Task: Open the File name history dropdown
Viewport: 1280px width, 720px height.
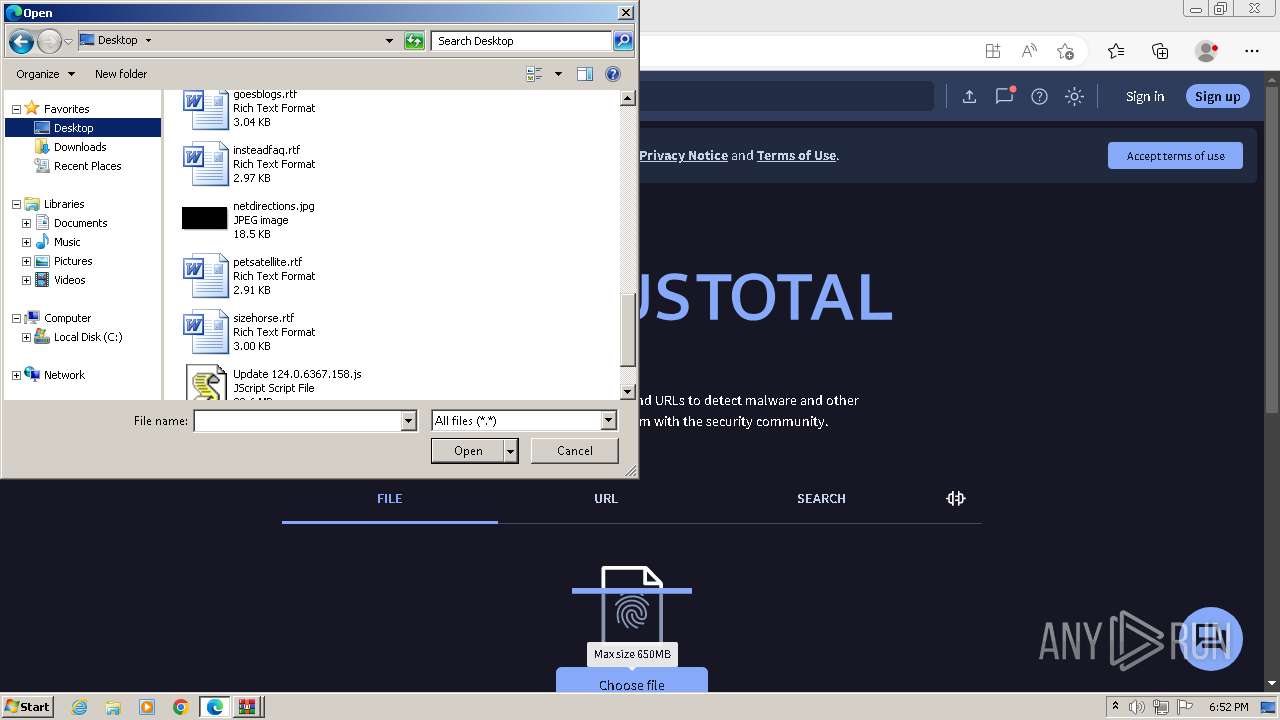Action: (x=408, y=421)
